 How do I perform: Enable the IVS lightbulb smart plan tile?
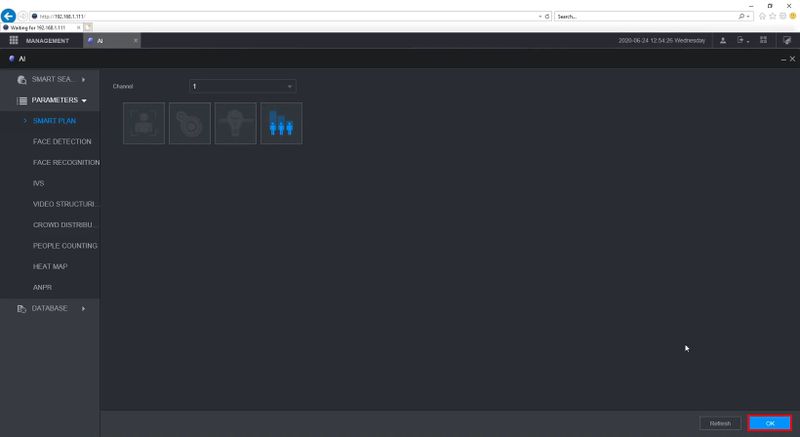coord(236,123)
